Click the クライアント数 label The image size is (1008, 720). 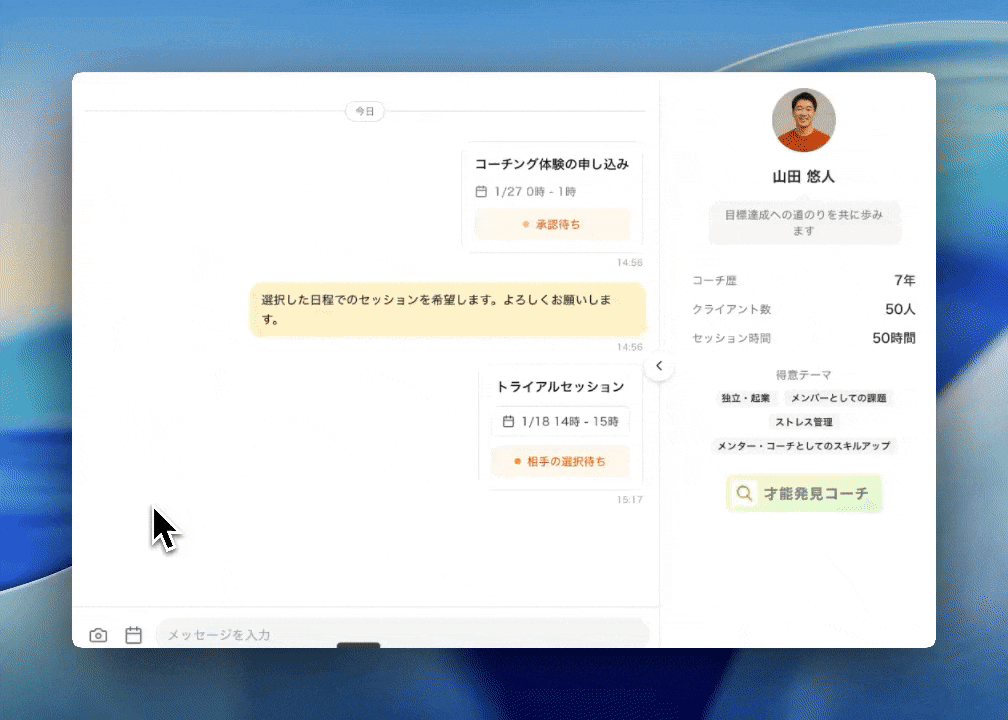click(732, 309)
